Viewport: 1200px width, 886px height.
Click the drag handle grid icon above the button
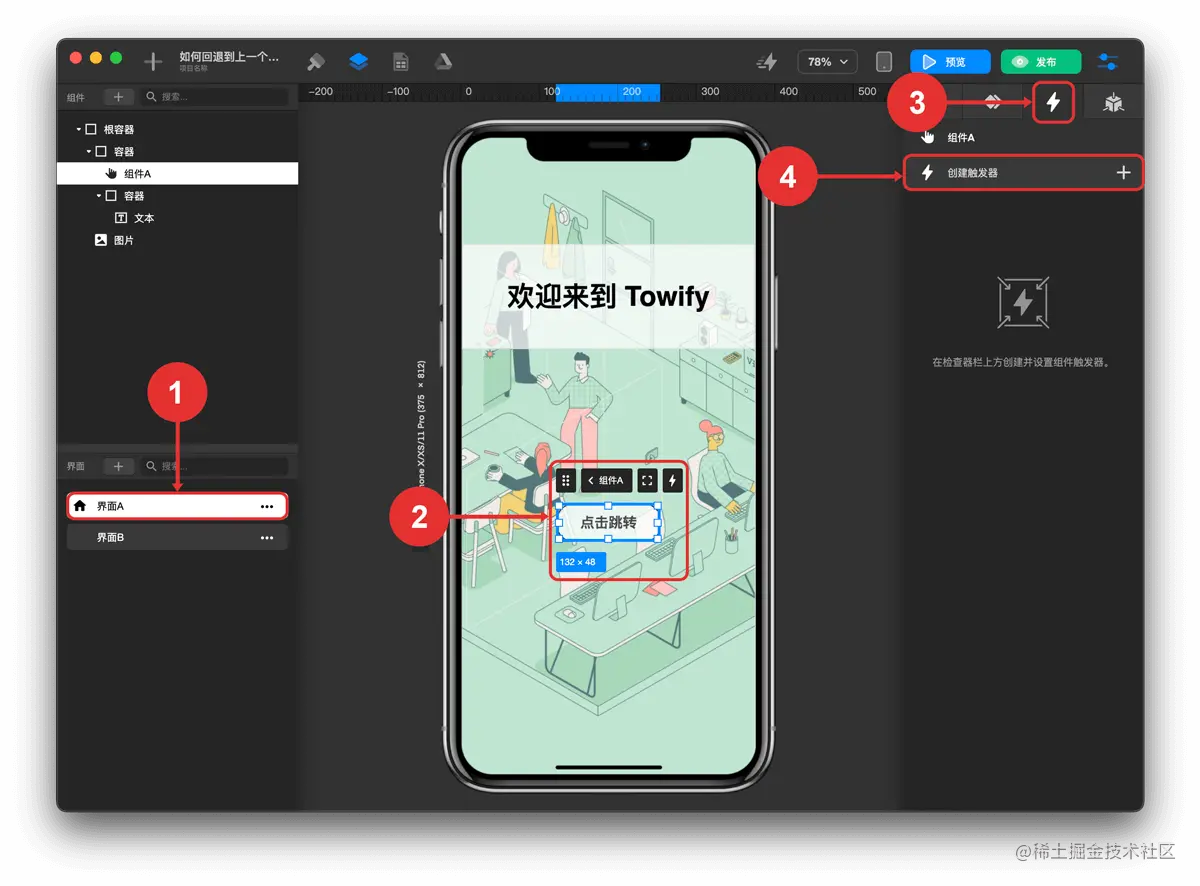point(566,481)
